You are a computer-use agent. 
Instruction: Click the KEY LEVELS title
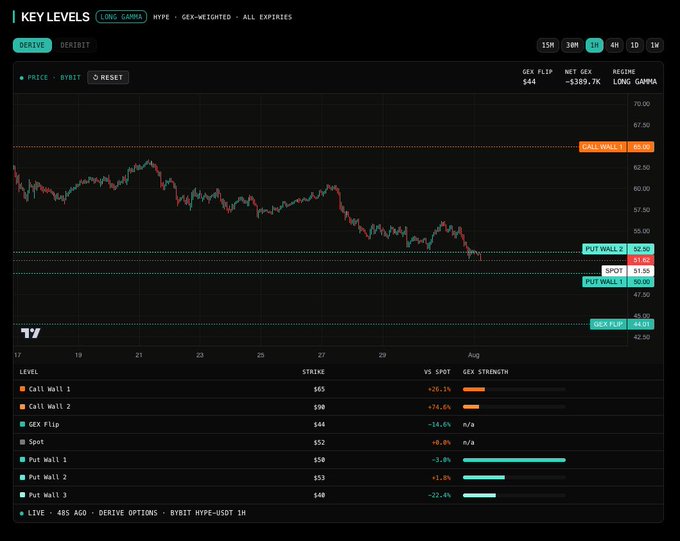[55, 17]
